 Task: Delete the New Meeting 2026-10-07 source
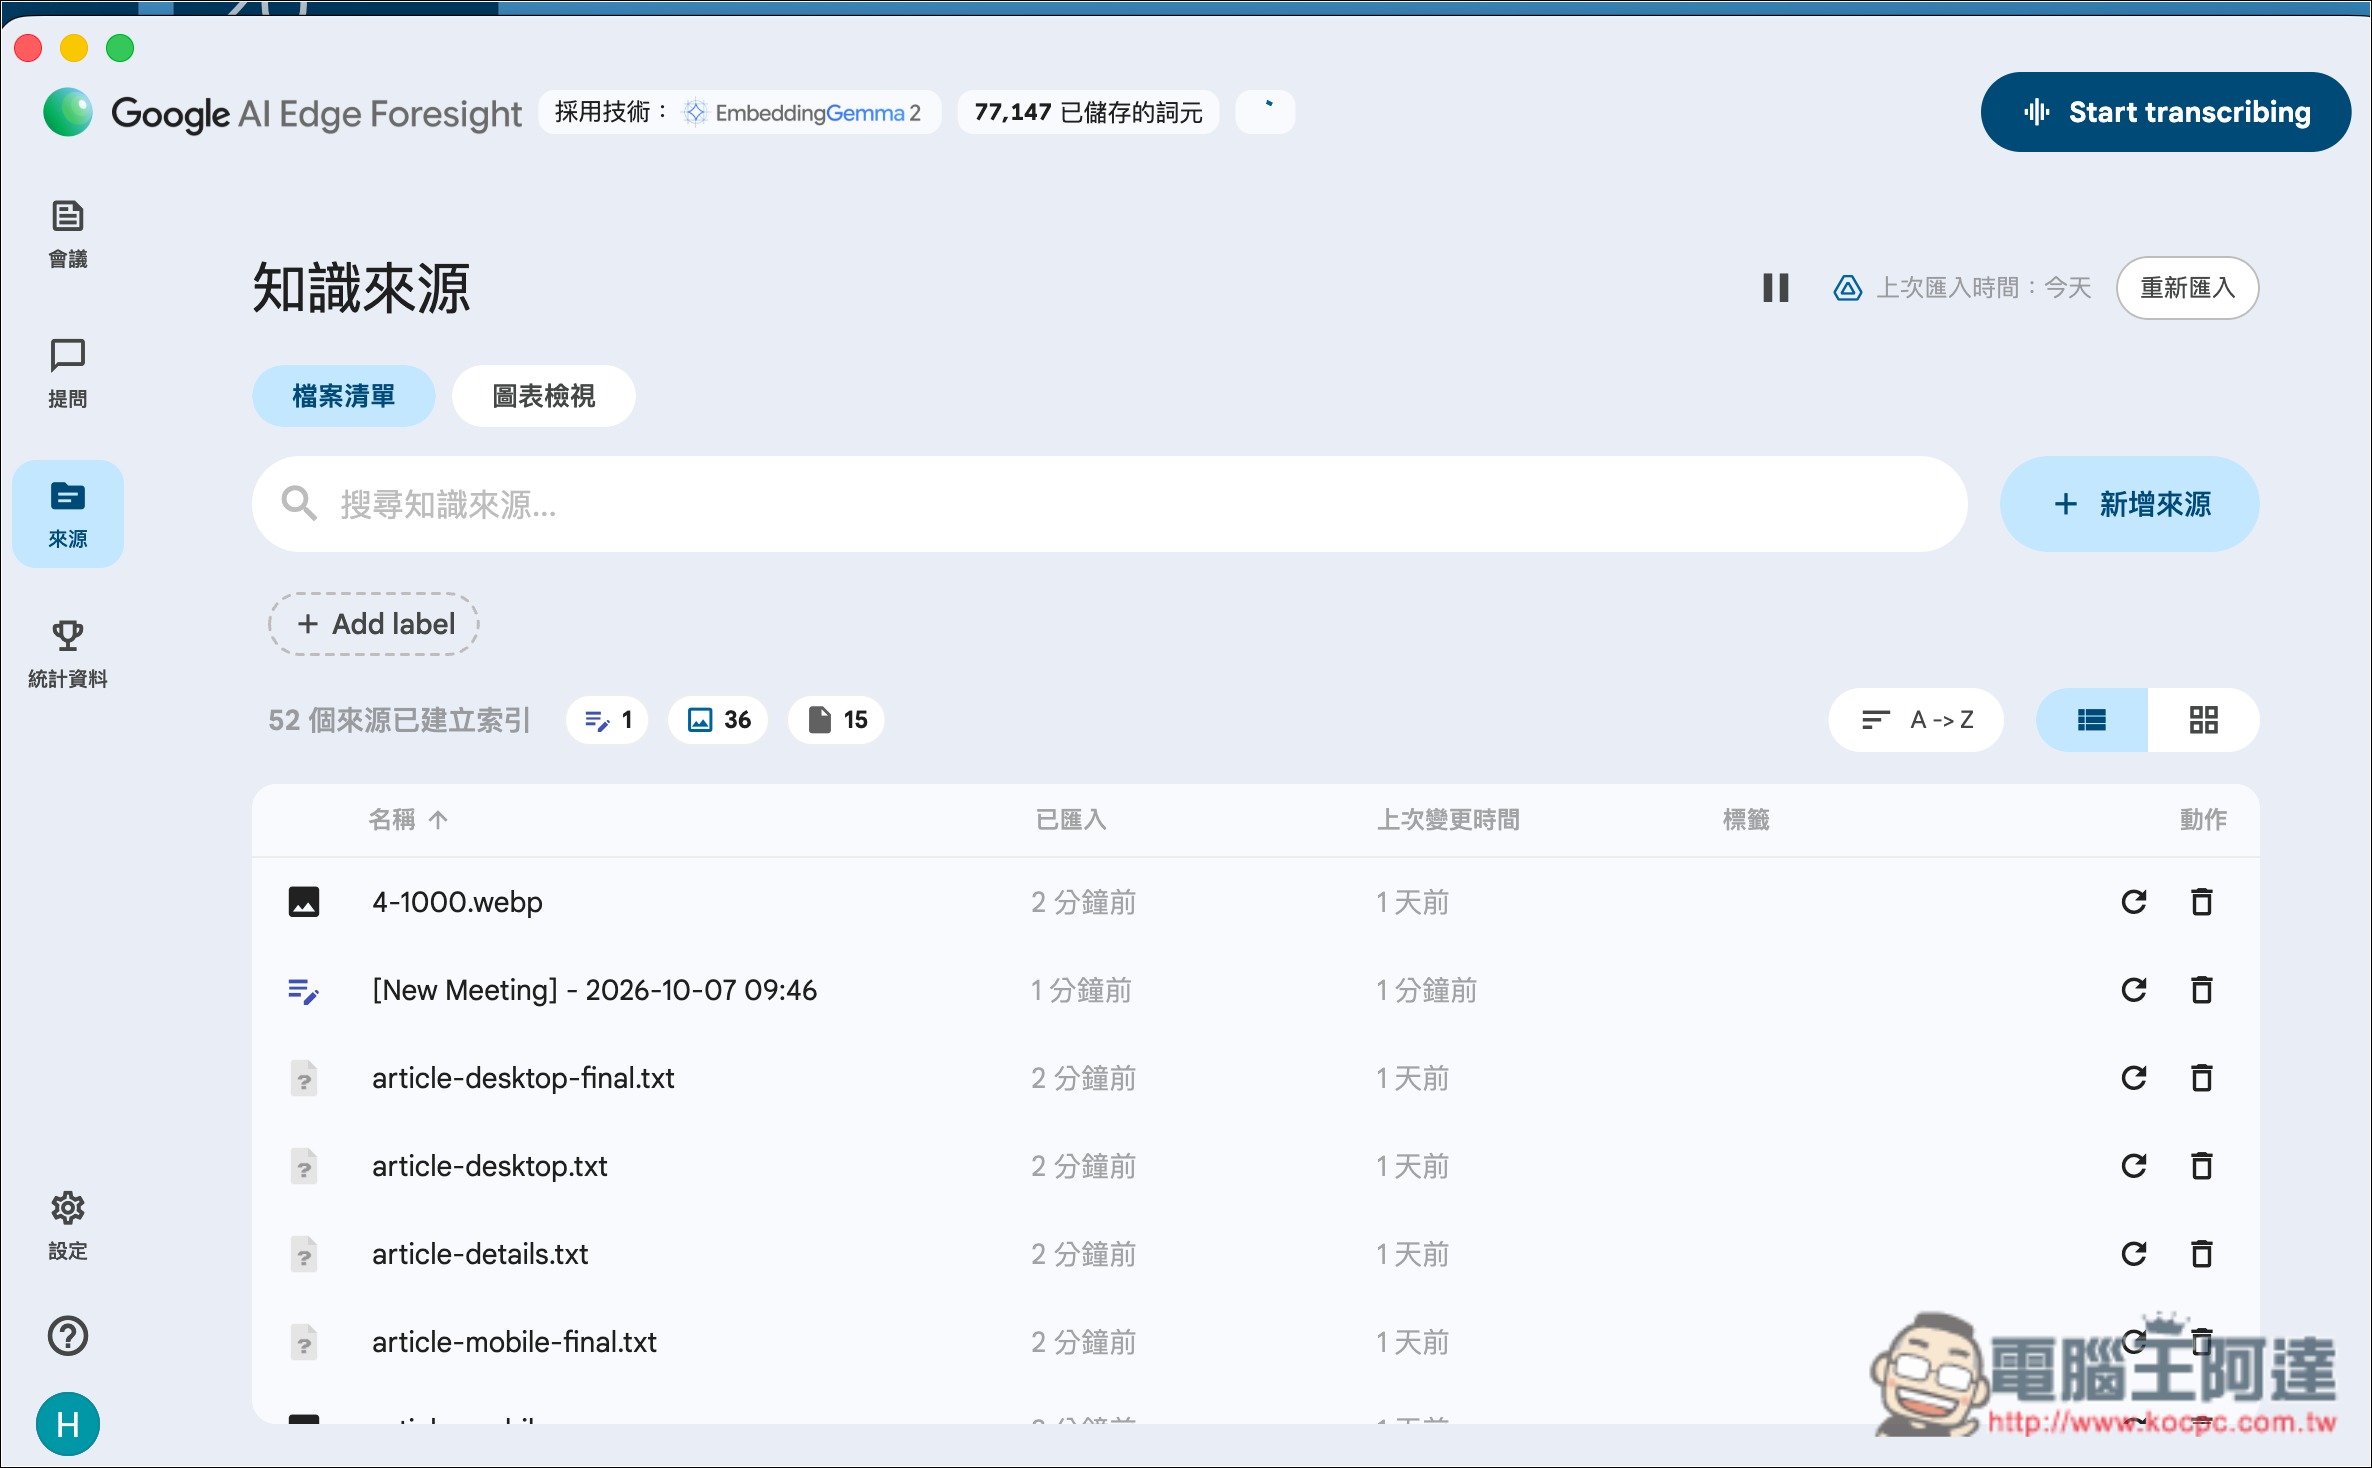coord(2202,990)
